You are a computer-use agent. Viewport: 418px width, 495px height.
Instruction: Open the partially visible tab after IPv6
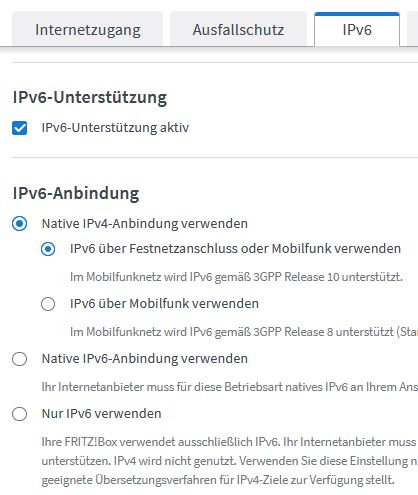click(x=413, y=29)
